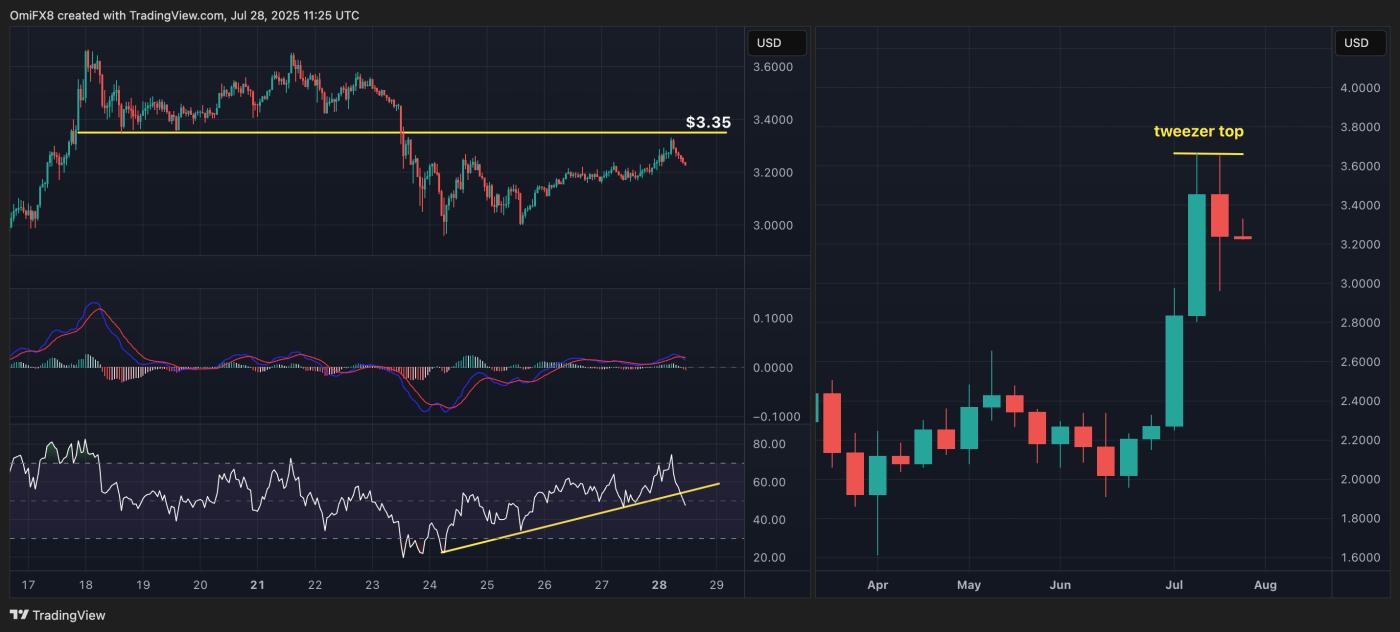
Task: Select the short yellow line above the tweezer candles
Action: tap(1208, 154)
